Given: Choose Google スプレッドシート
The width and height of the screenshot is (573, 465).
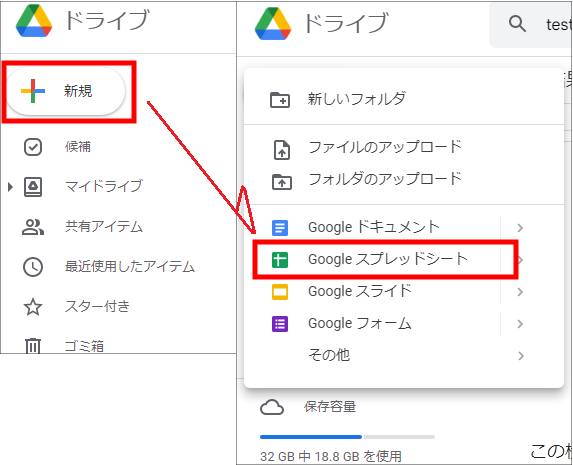Looking at the screenshot, I should 388,259.
